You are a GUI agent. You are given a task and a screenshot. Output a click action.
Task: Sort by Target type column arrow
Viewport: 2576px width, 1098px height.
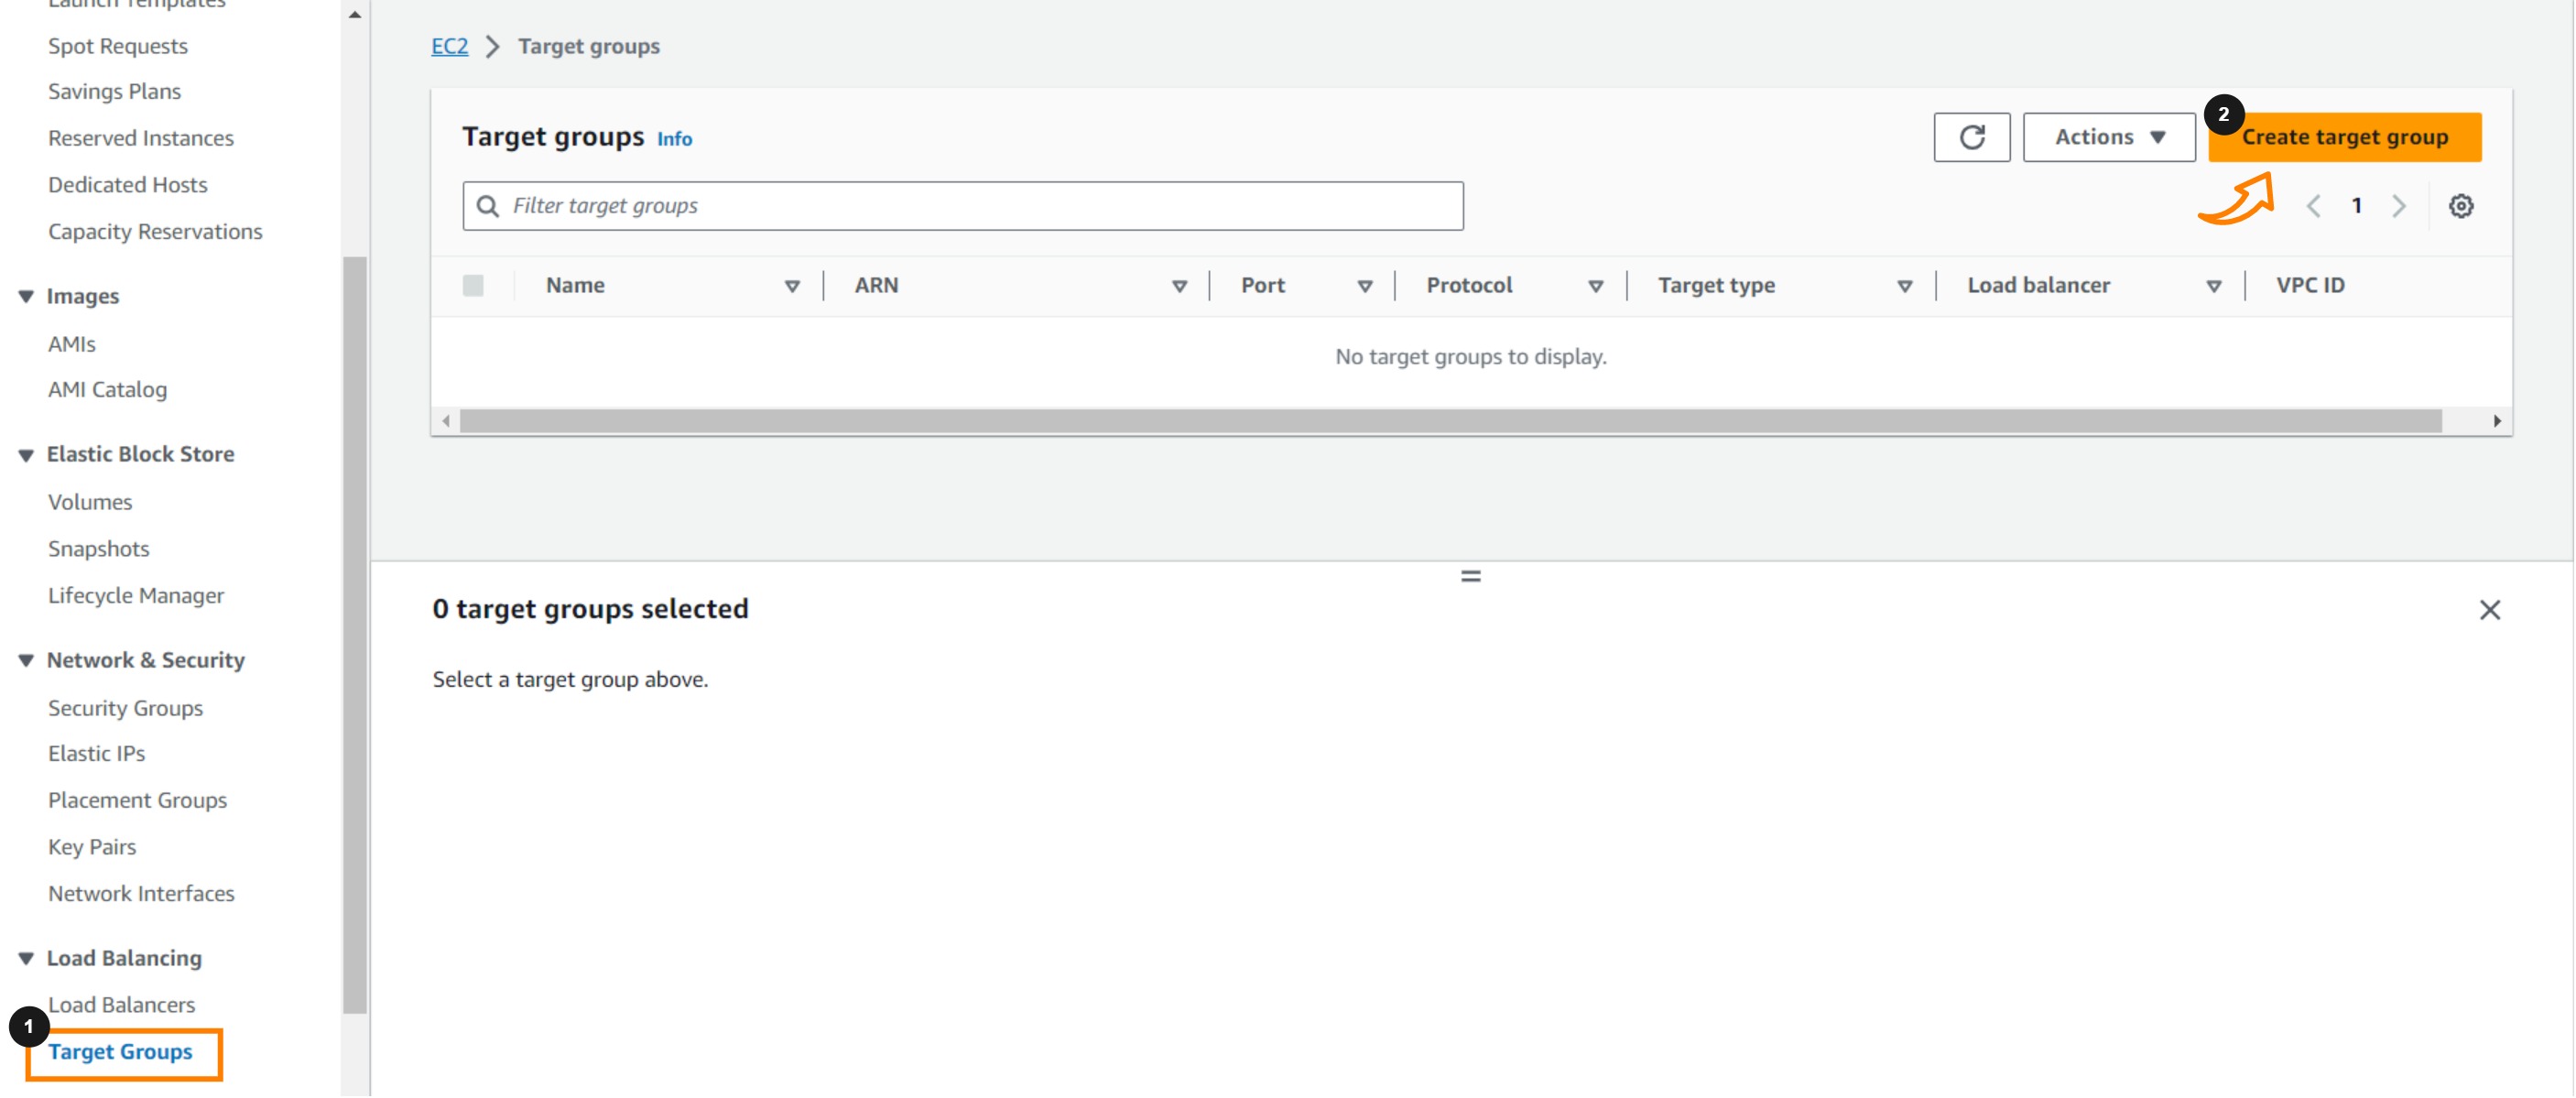pyautogui.click(x=1904, y=286)
